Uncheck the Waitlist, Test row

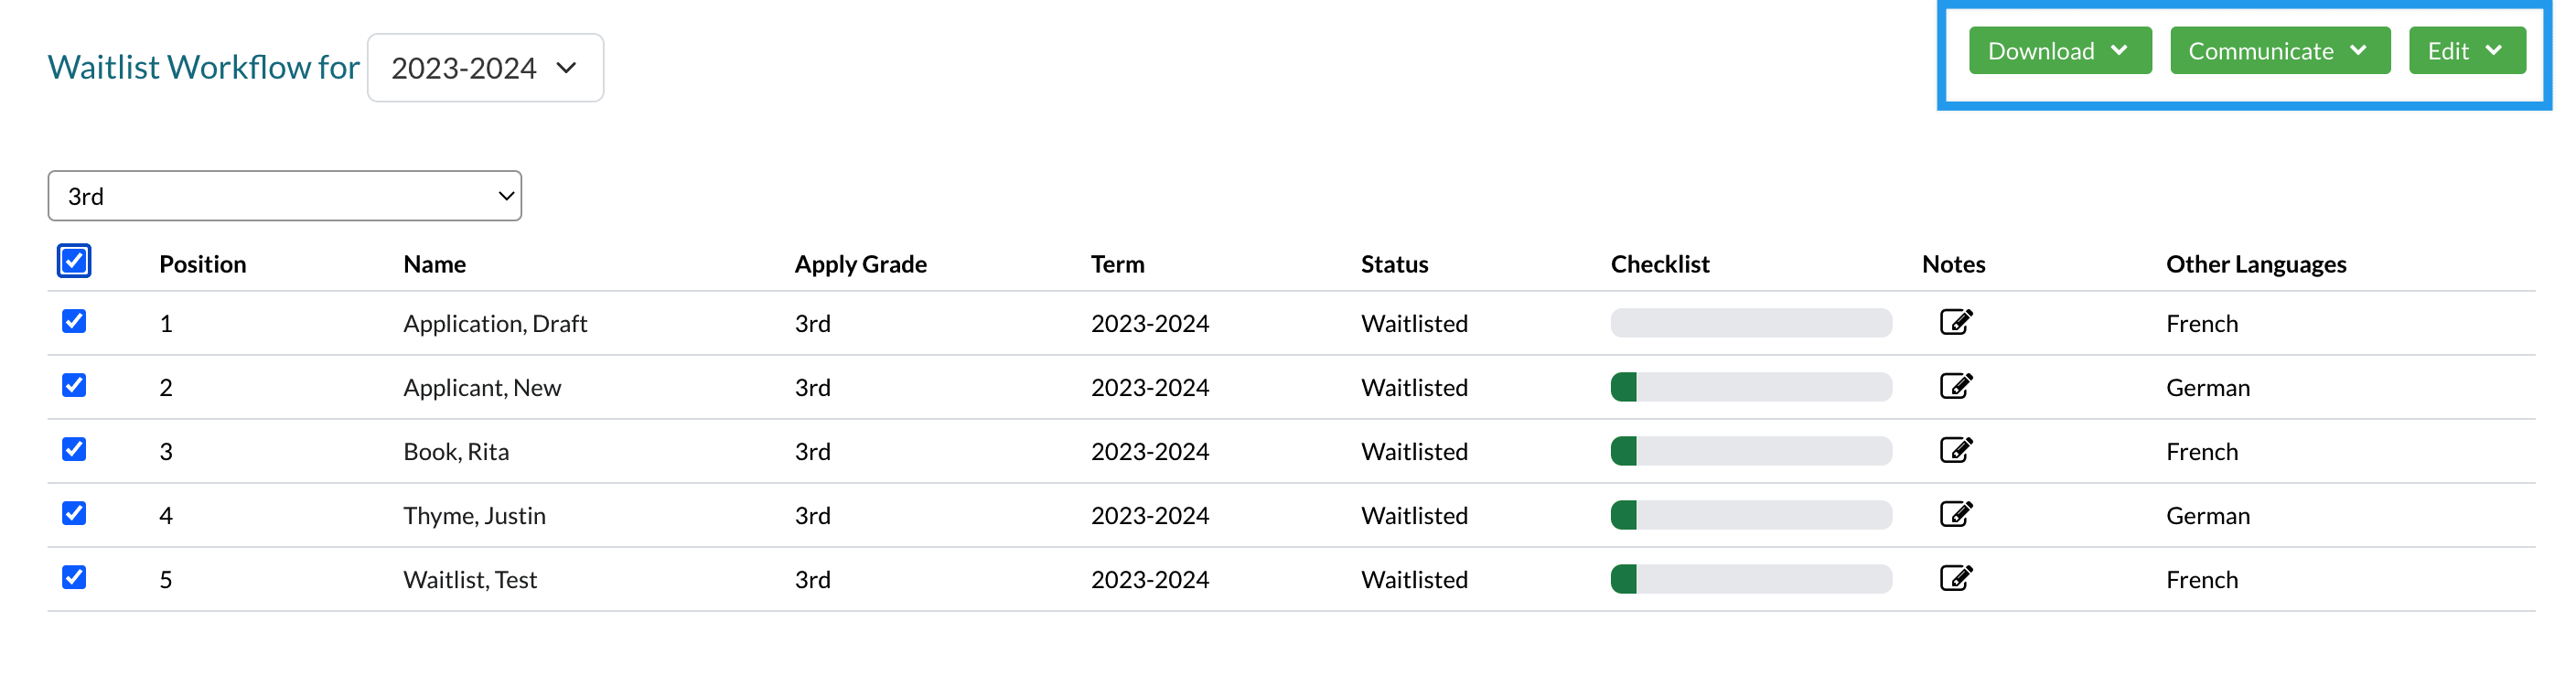tap(74, 577)
